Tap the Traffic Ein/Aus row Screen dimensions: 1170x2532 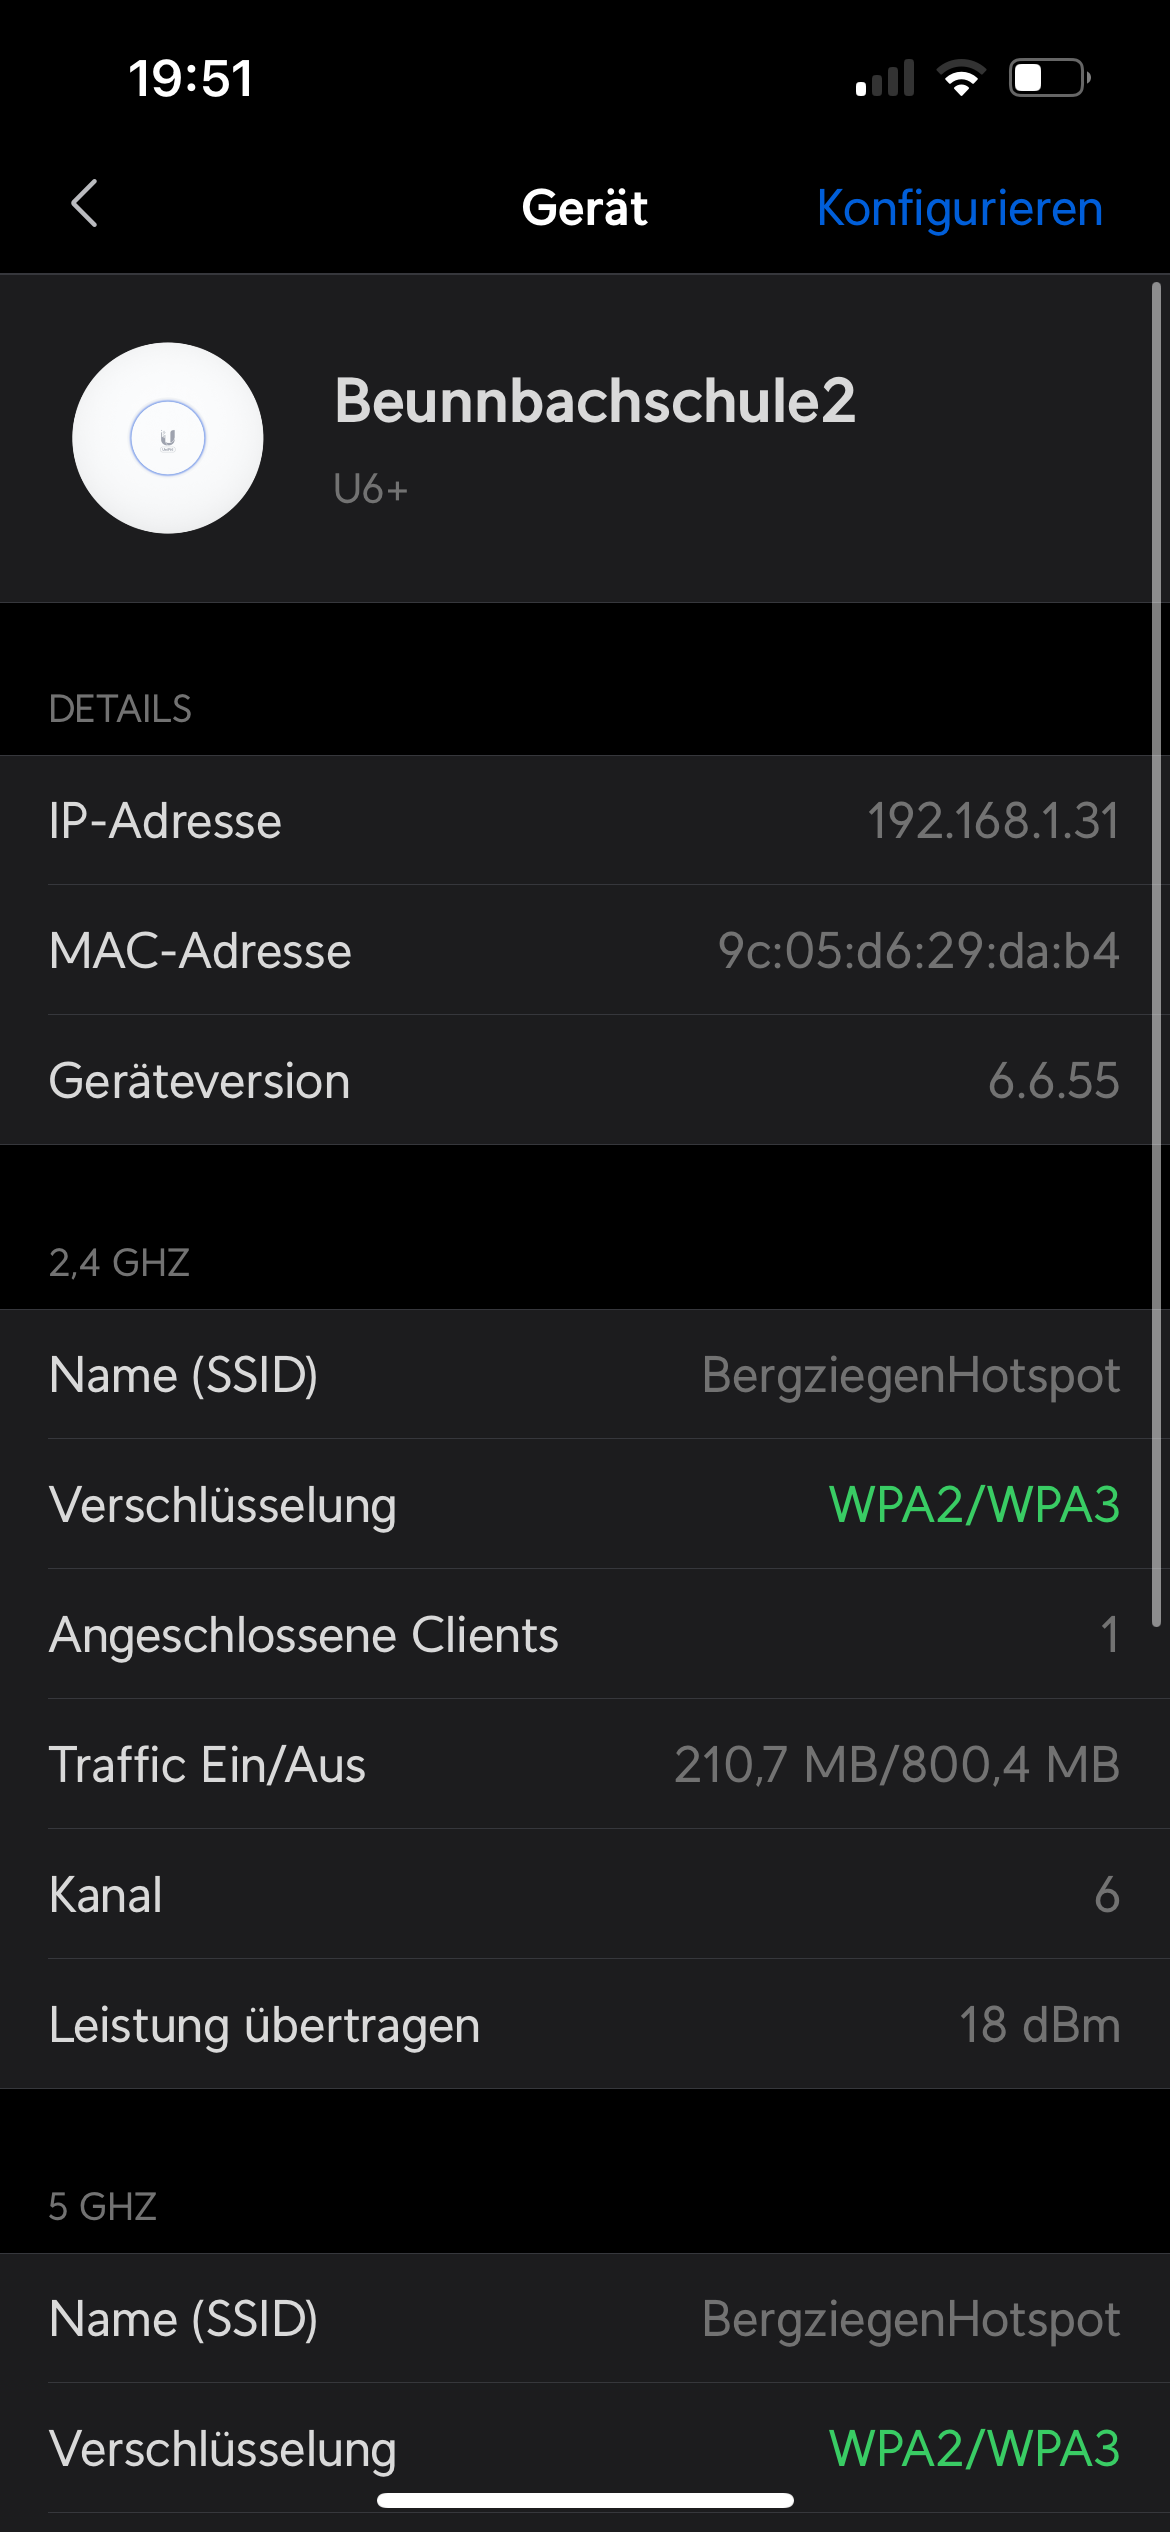585,1765
